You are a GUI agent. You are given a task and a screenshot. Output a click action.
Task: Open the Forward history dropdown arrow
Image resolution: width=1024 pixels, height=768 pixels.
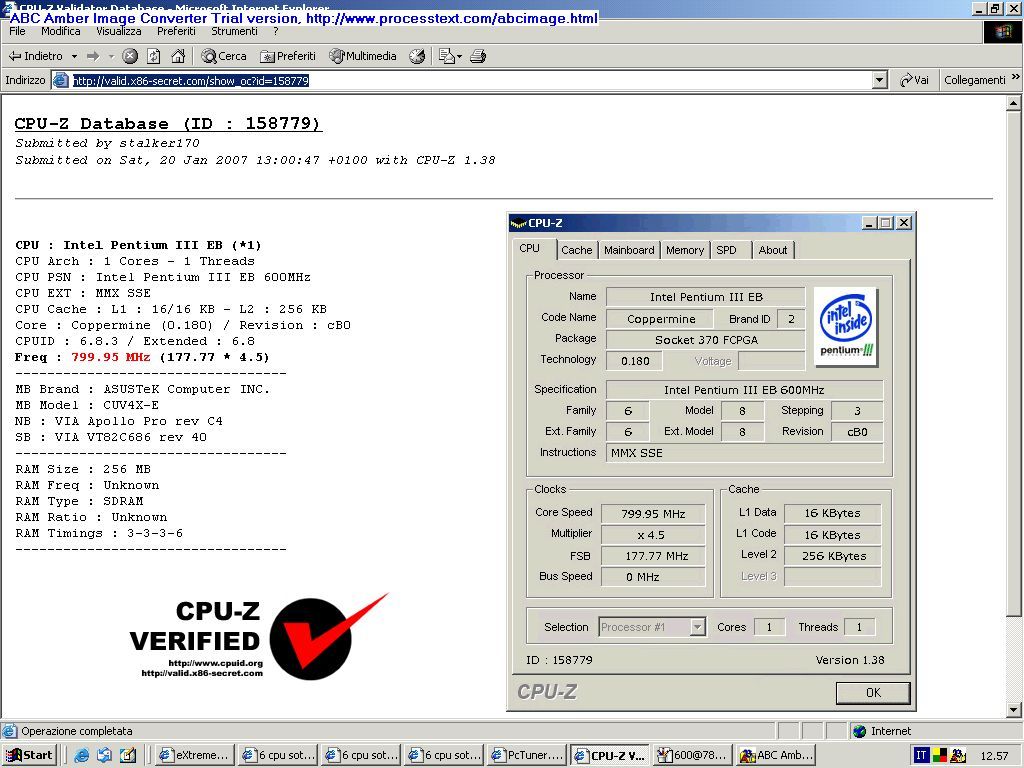pyautogui.click(x=111, y=56)
